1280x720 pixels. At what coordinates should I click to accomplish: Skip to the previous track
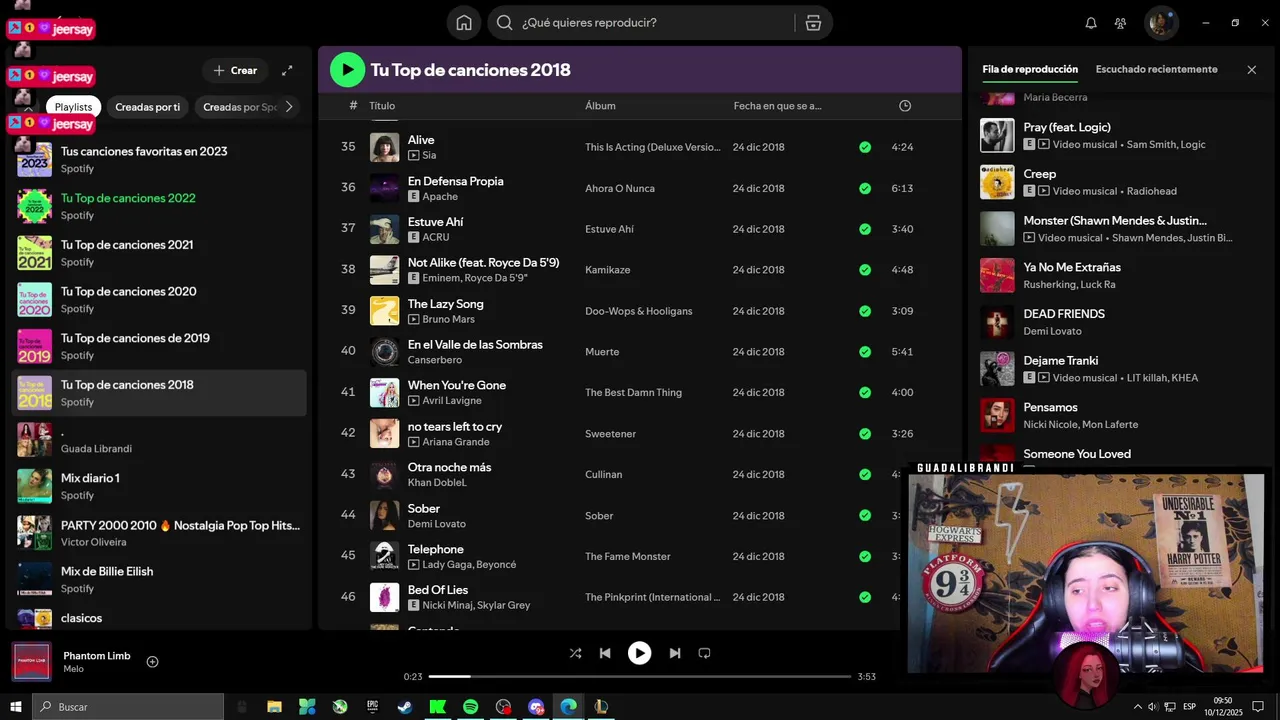tap(605, 653)
